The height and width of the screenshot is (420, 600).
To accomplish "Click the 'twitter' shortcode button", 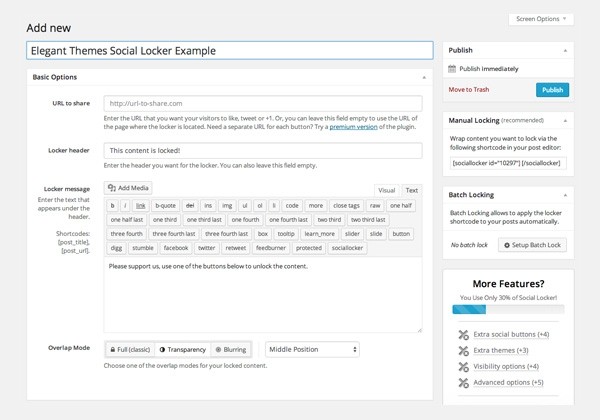I will tap(207, 248).
